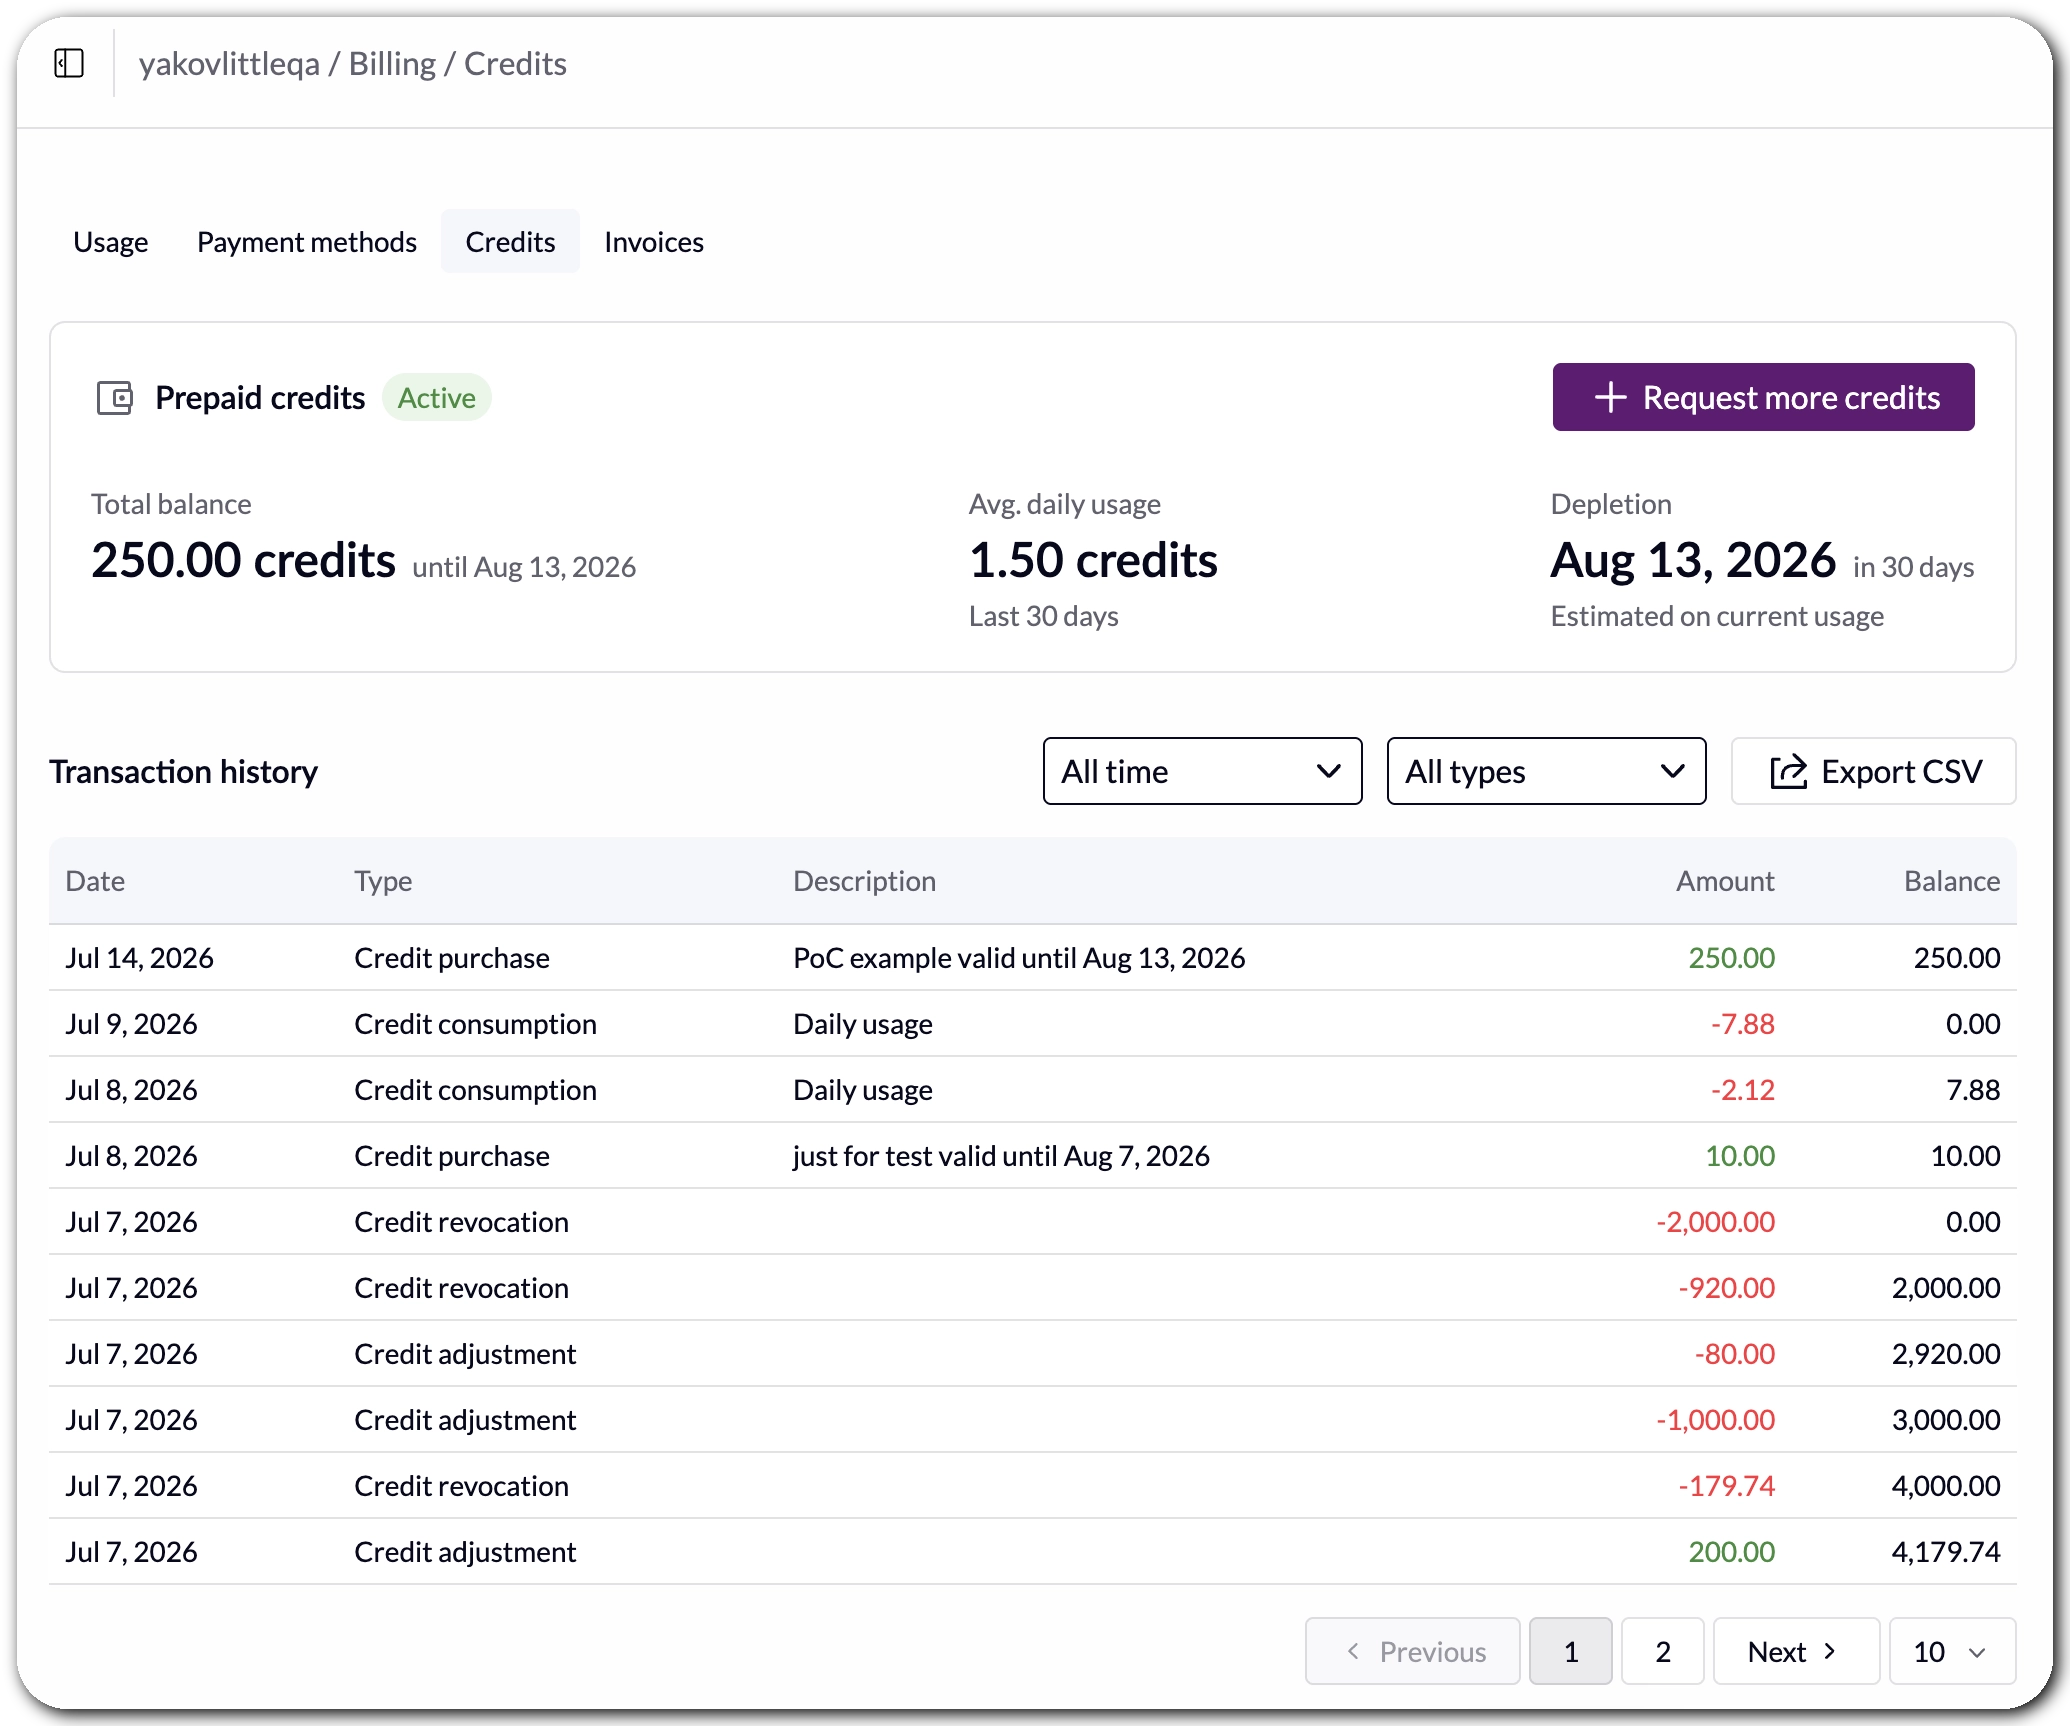
Task: Go to the Invoices tab
Action: pos(654,242)
